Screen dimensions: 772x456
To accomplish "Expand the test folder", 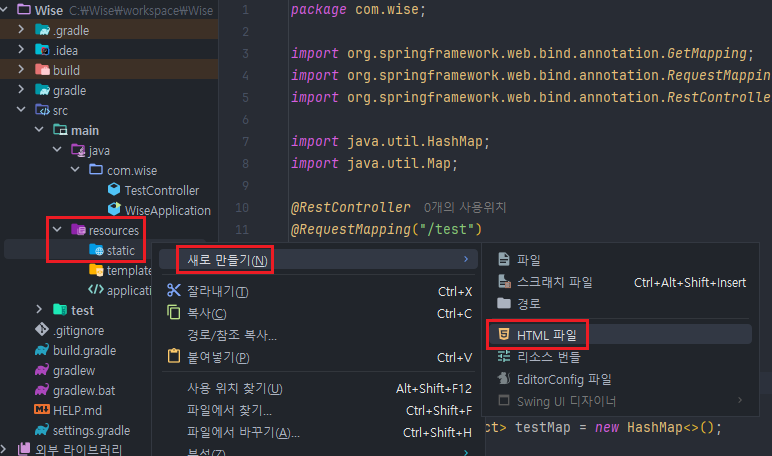I will pyautogui.click(x=39, y=309).
